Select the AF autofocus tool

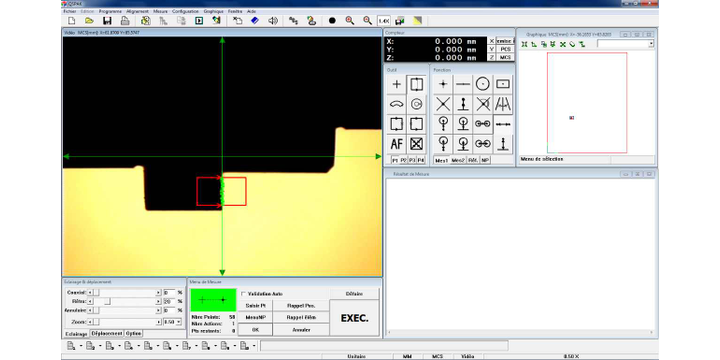point(397,144)
